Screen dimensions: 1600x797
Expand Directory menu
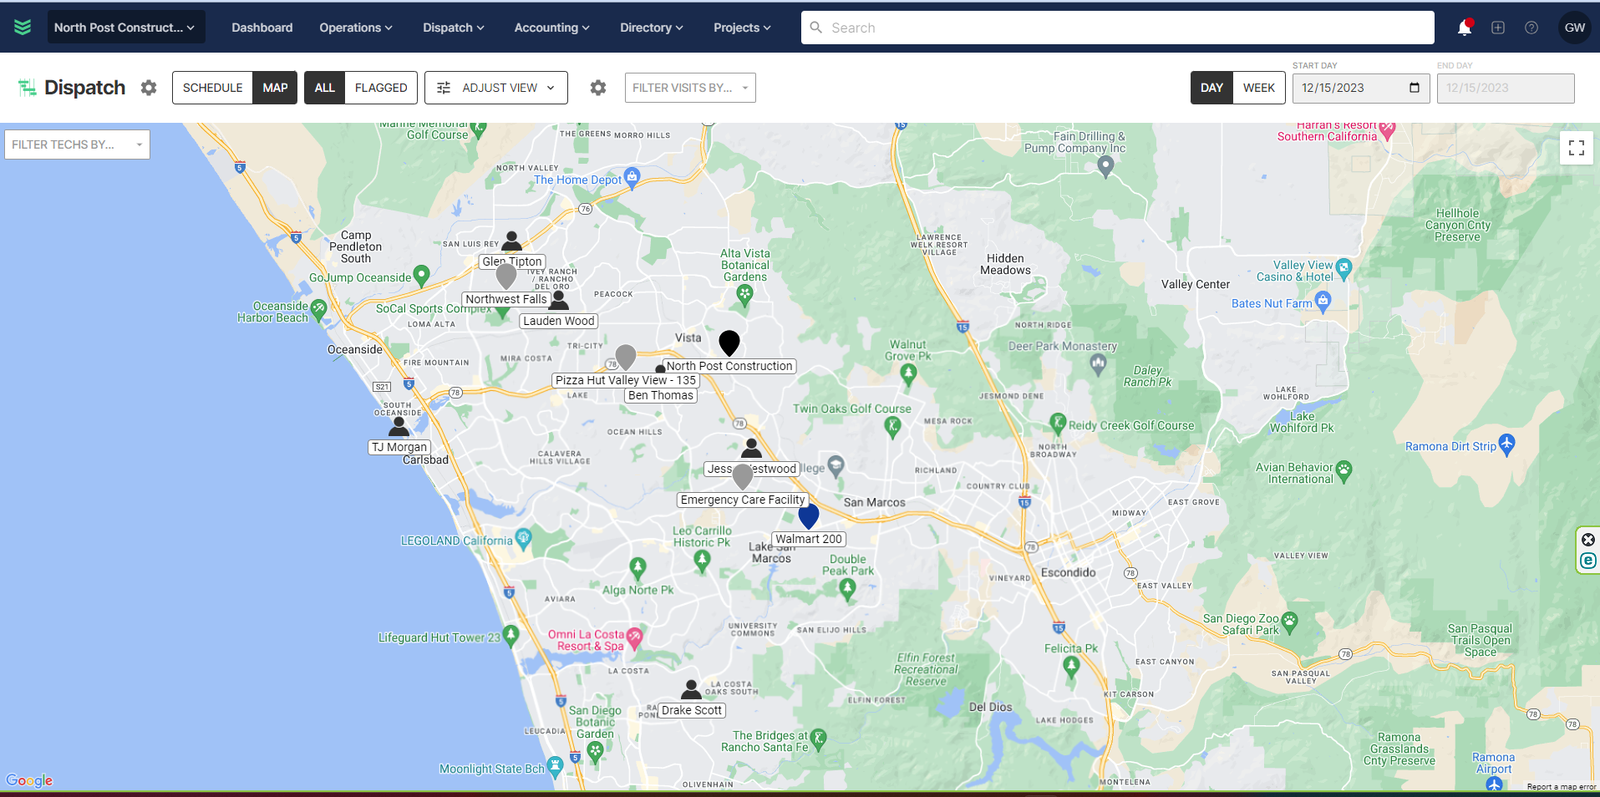pos(652,28)
